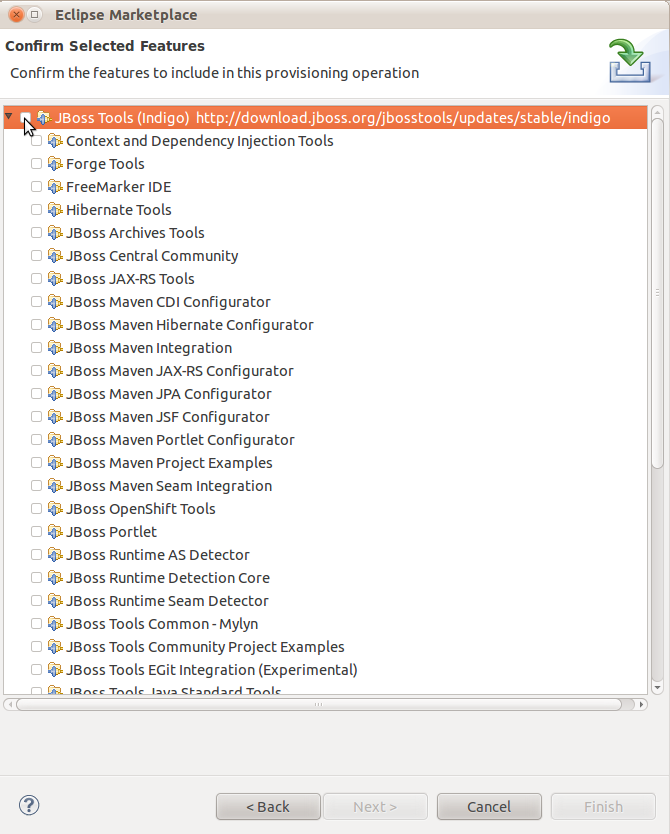
Task: Click the FreeMarker IDE feature icon
Action: [x=55, y=187]
